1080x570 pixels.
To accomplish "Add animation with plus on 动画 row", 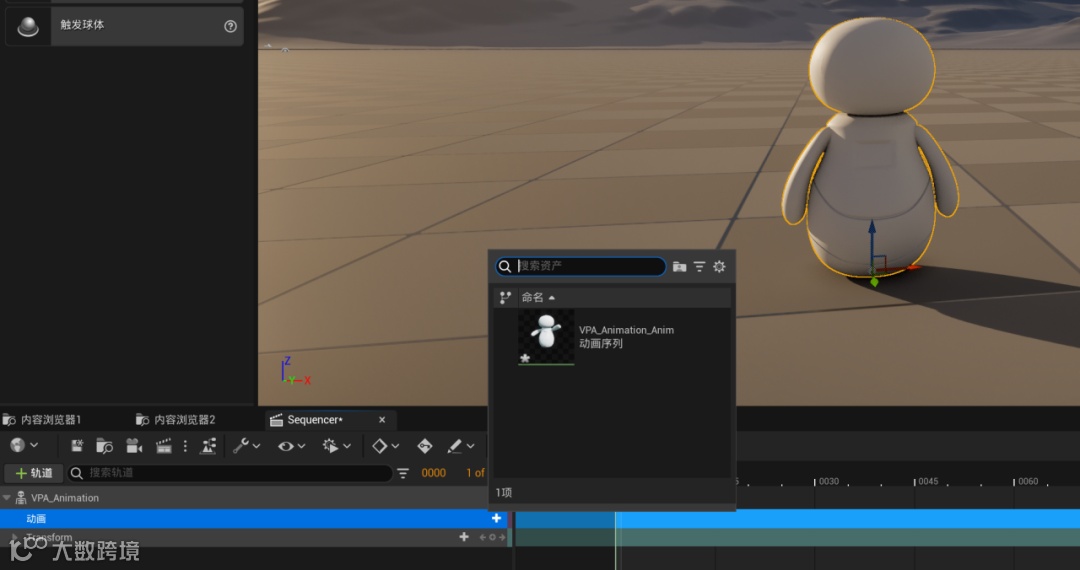I will pos(496,518).
